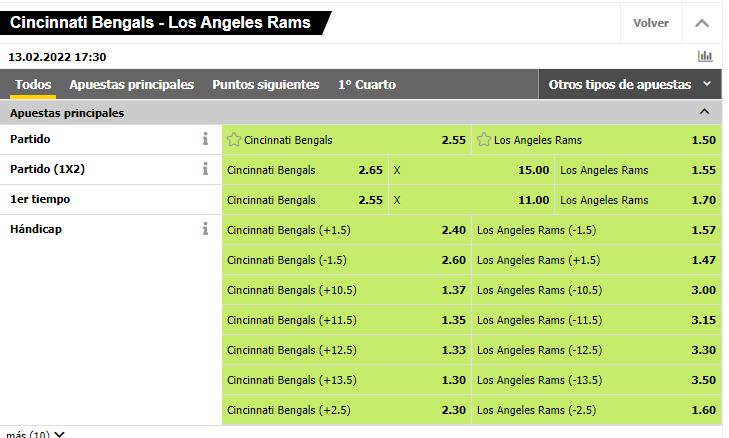Pick Cincinnati Bengals (+13.5) at 1.30
This screenshot has width=729, height=438.
346,380
